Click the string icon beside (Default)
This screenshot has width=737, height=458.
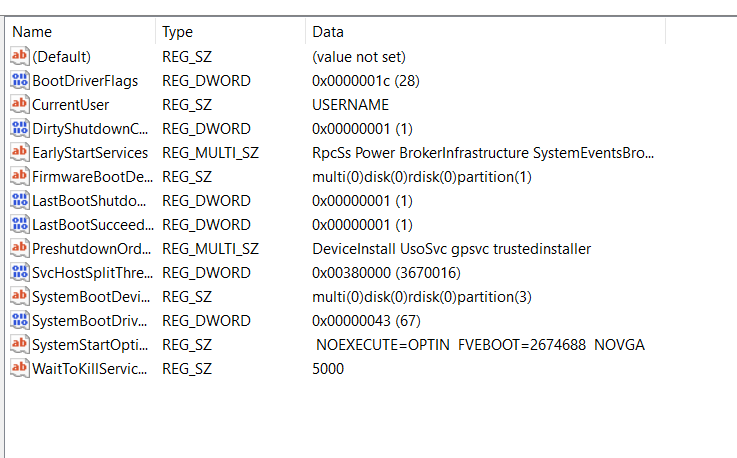click(19, 57)
